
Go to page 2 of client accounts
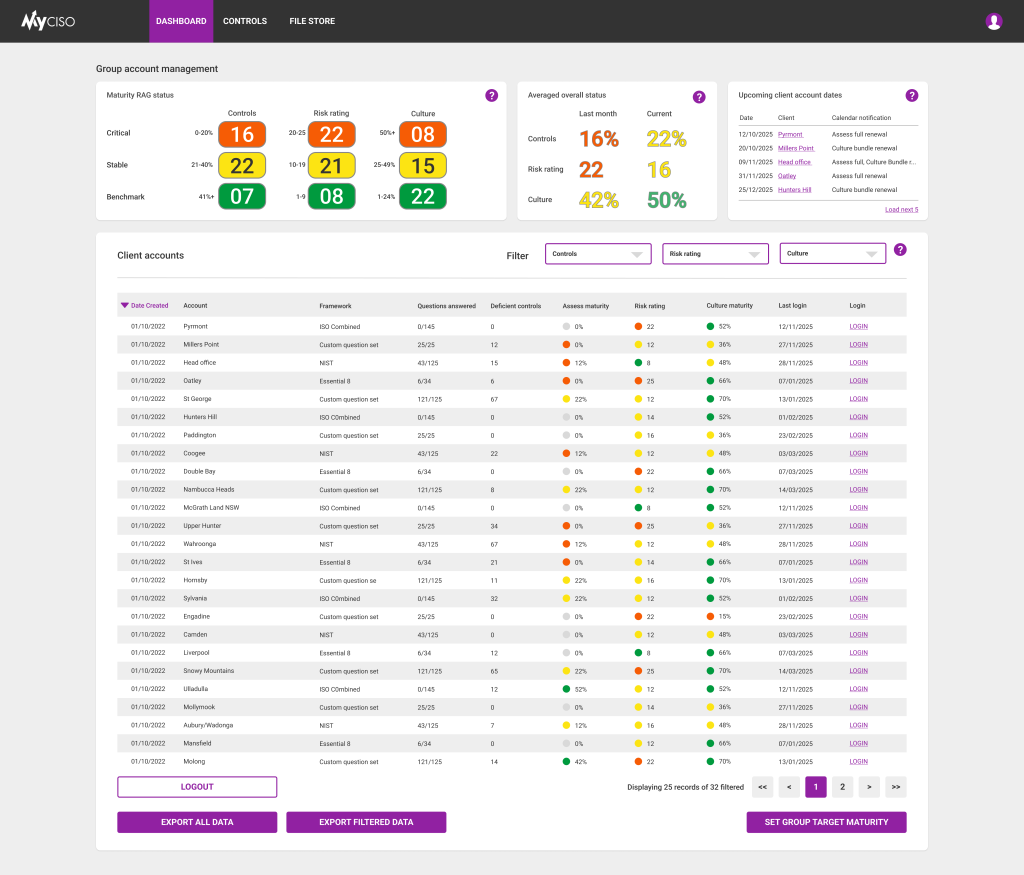[x=842, y=787]
